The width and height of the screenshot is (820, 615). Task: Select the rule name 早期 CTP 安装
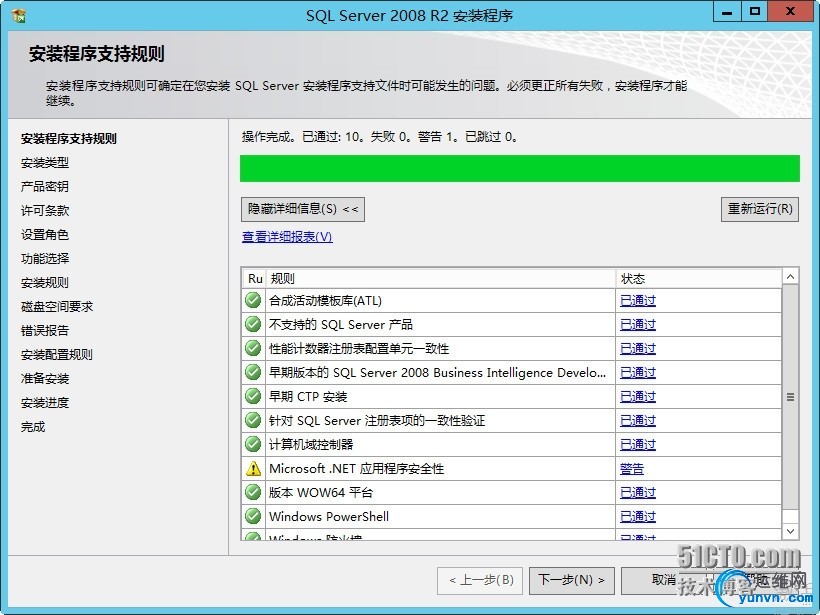[308, 397]
